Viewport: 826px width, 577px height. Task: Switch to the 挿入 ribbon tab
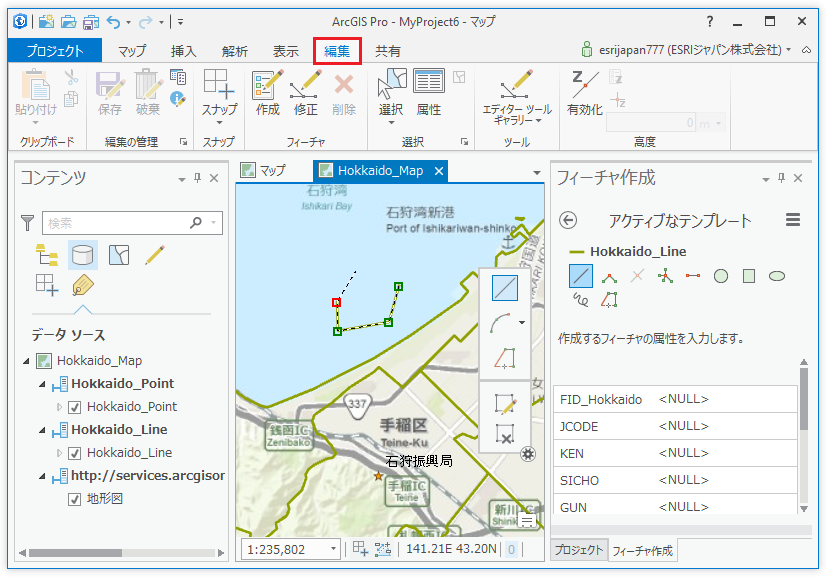[x=183, y=51]
